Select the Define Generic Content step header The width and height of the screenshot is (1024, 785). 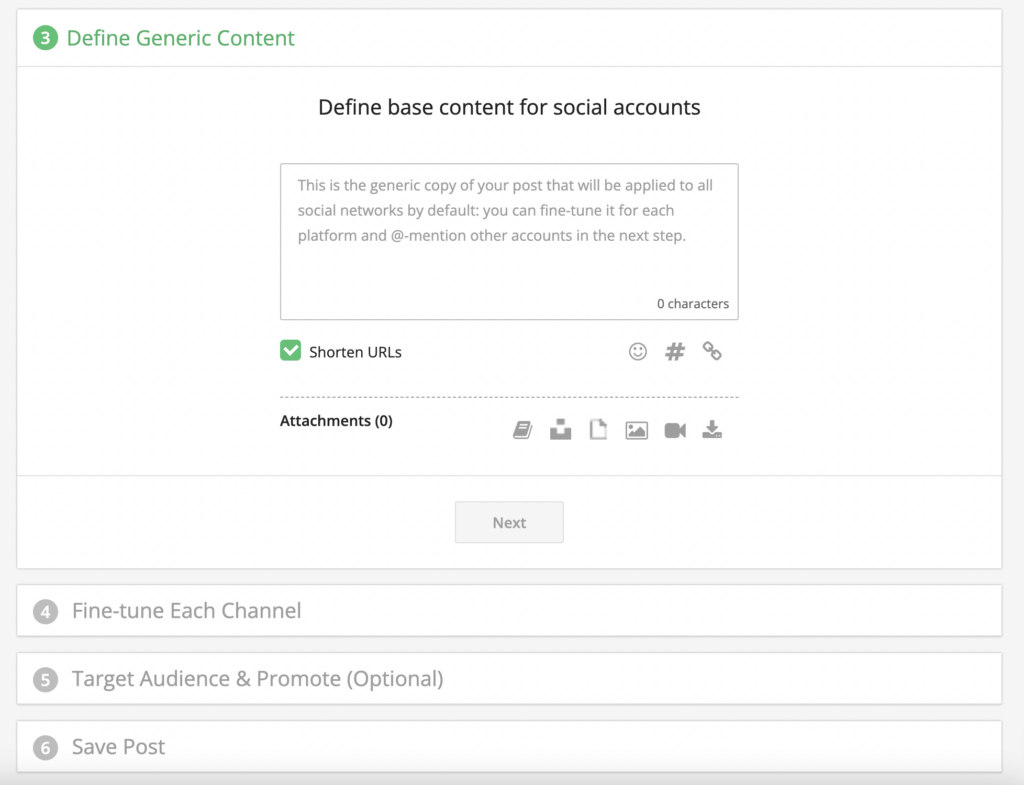click(x=181, y=38)
